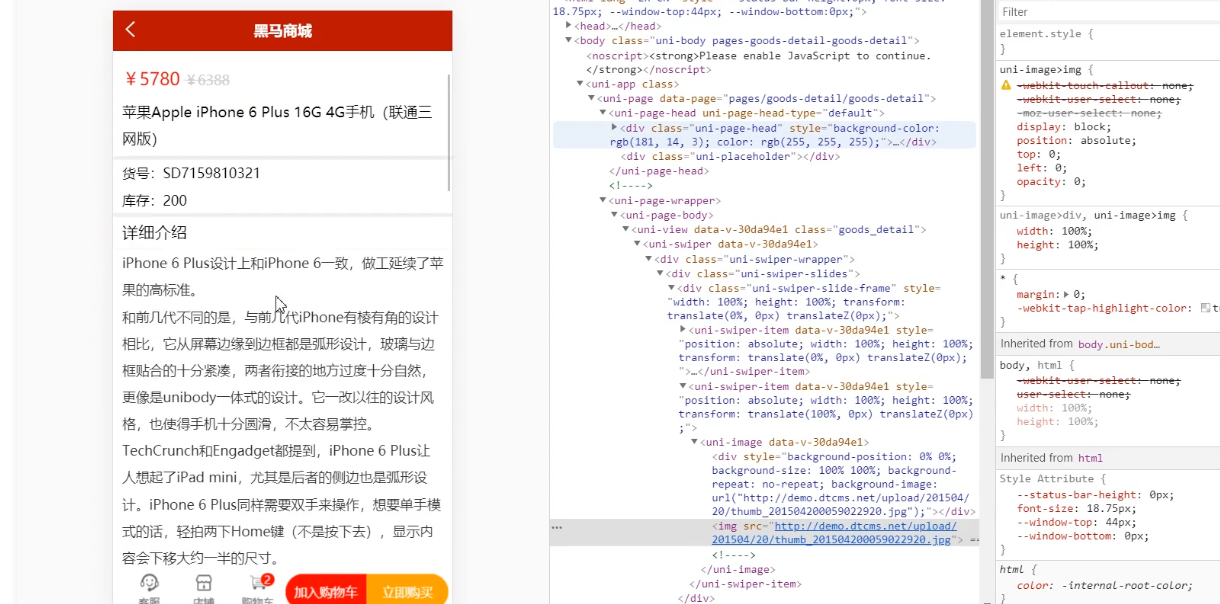Click the Elements panel scrollbar
1220x604 pixels.
[988, 190]
